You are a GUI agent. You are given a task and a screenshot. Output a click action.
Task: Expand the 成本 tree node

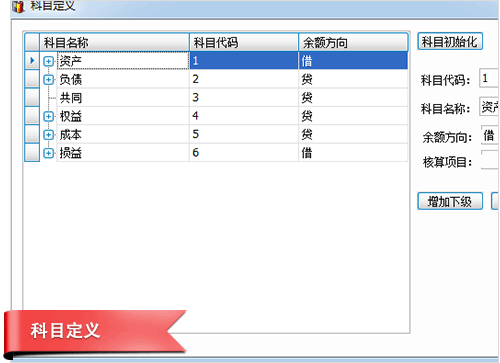(48, 135)
